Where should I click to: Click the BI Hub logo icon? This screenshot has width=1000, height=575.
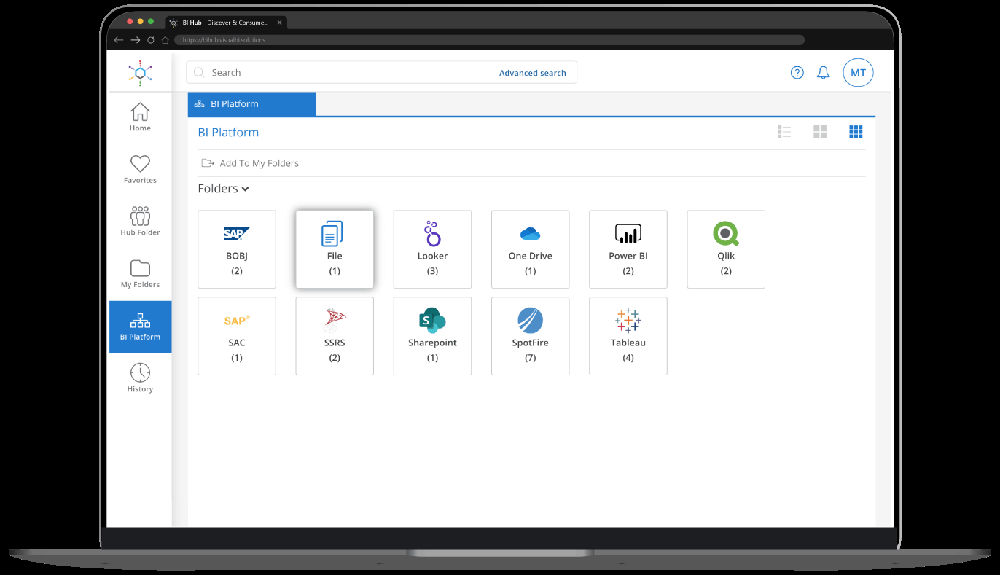140,73
